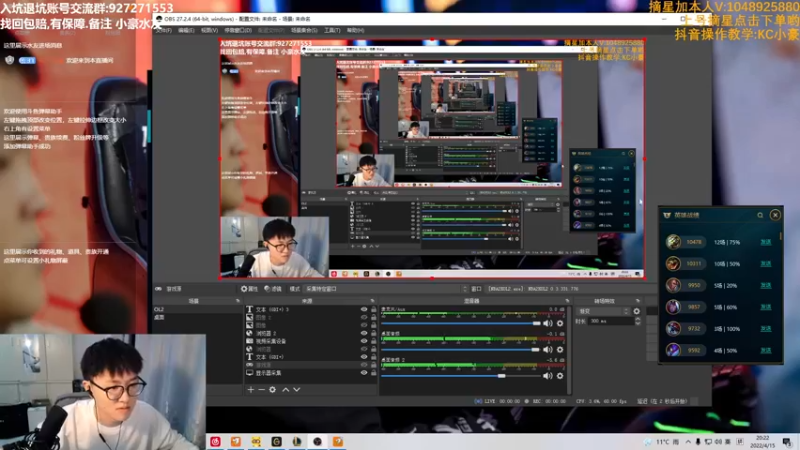Open 桌面音频 settings gear
Viewport: 800px width, 450px height.
pyautogui.click(x=560, y=349)
